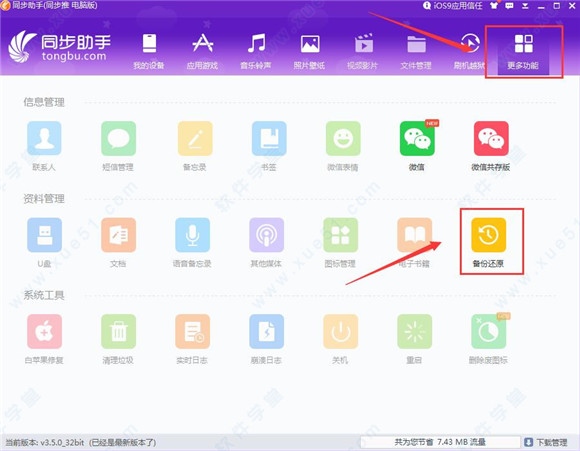Image resolution: width=580 pixels, height=451 pixels.
Task: Open title bar dropdown menu arrow
Action: (525, 6)
